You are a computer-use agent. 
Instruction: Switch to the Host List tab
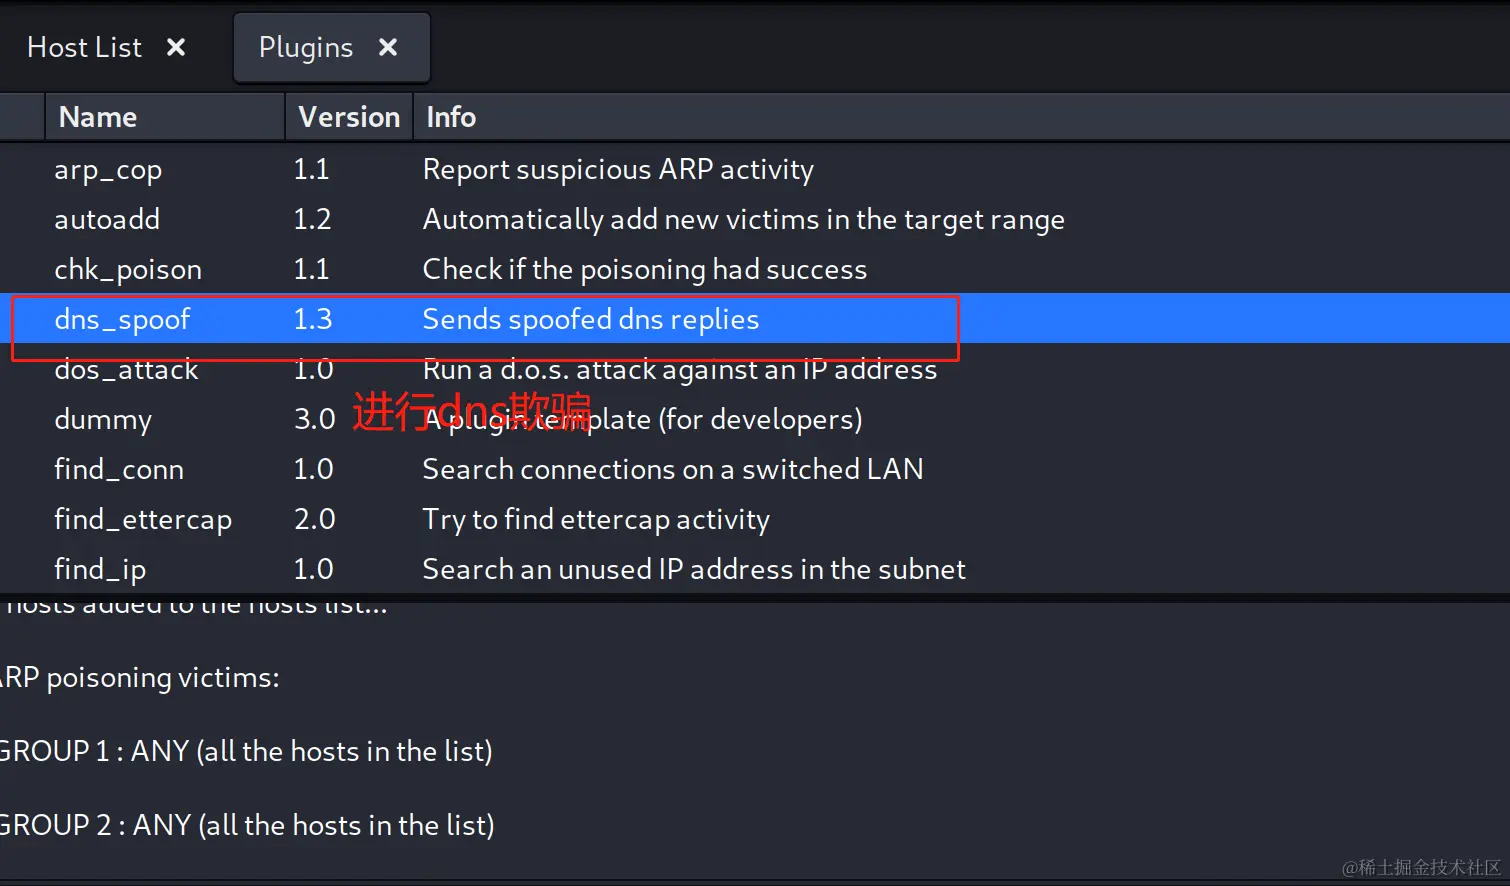pyautogui.click(x=85, y=47)
